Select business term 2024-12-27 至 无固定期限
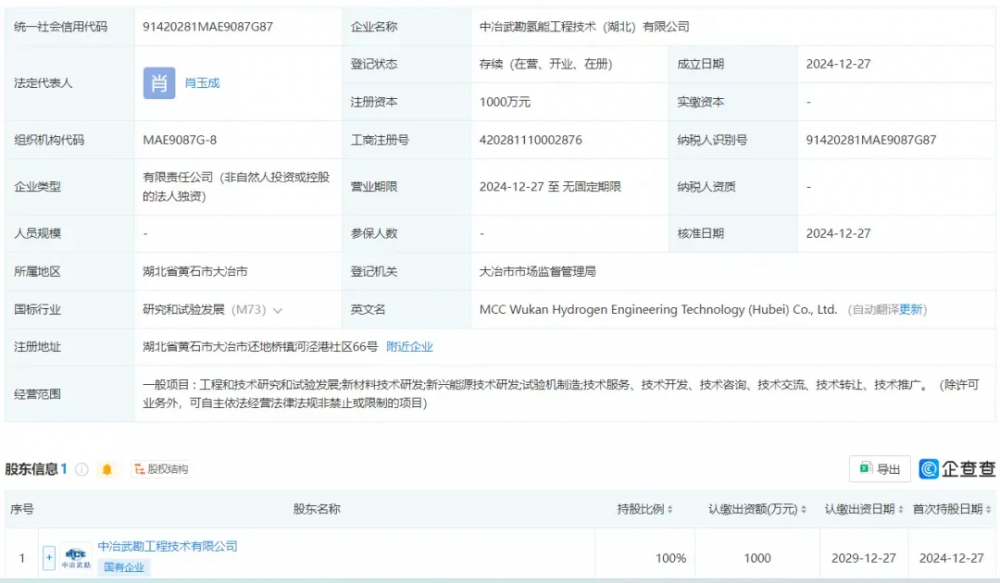Screen dimensions: 1000x583 [550, 187]
